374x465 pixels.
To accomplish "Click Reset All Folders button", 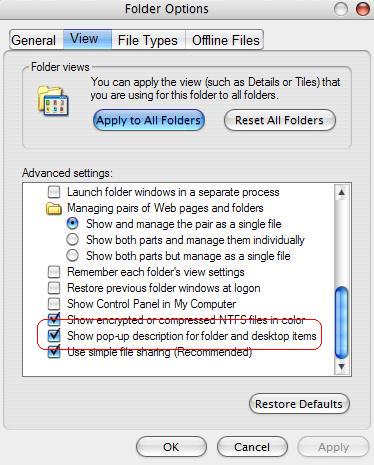I will [280, 120].
